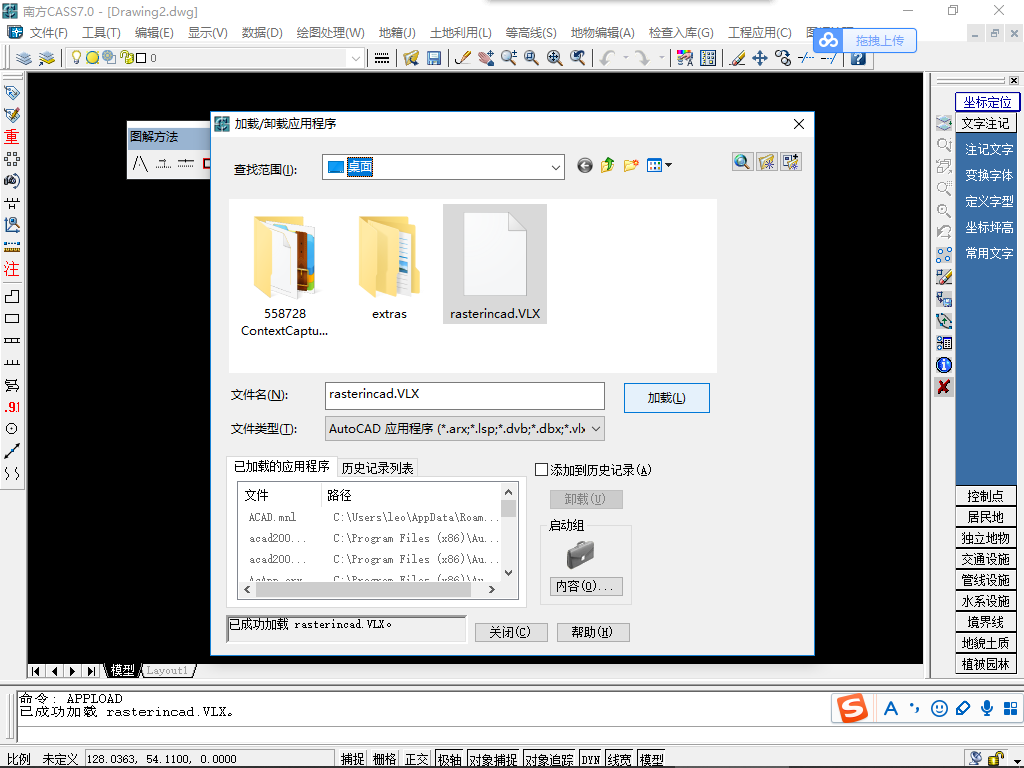Viewport: 1024px width, 768px height.
Task: Click the zoom window icon
Action: click(532, 58)
